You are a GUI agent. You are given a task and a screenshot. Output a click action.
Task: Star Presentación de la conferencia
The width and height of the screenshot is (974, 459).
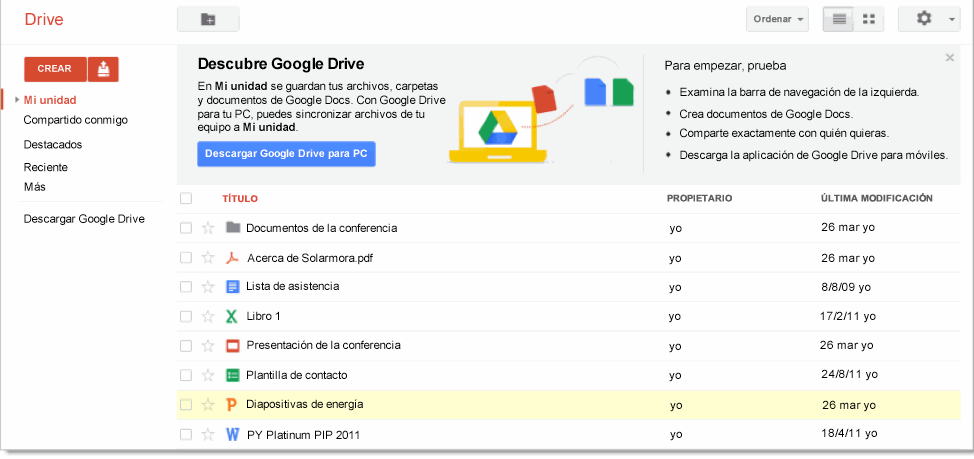click(208, 345)
